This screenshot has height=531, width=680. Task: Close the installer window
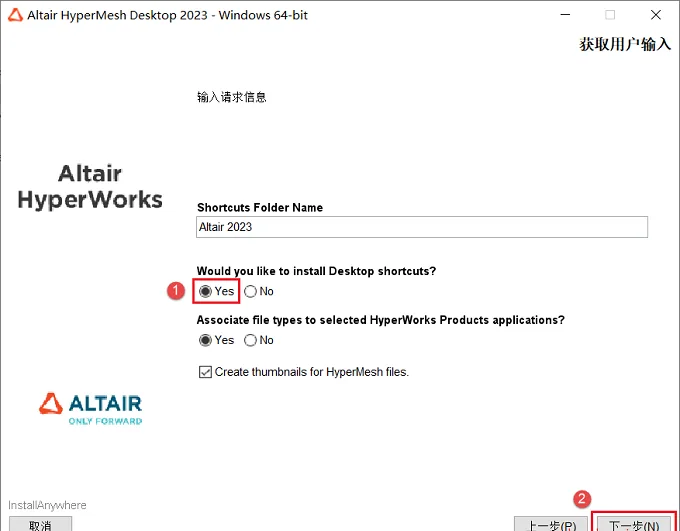click(x=656, y=15)
